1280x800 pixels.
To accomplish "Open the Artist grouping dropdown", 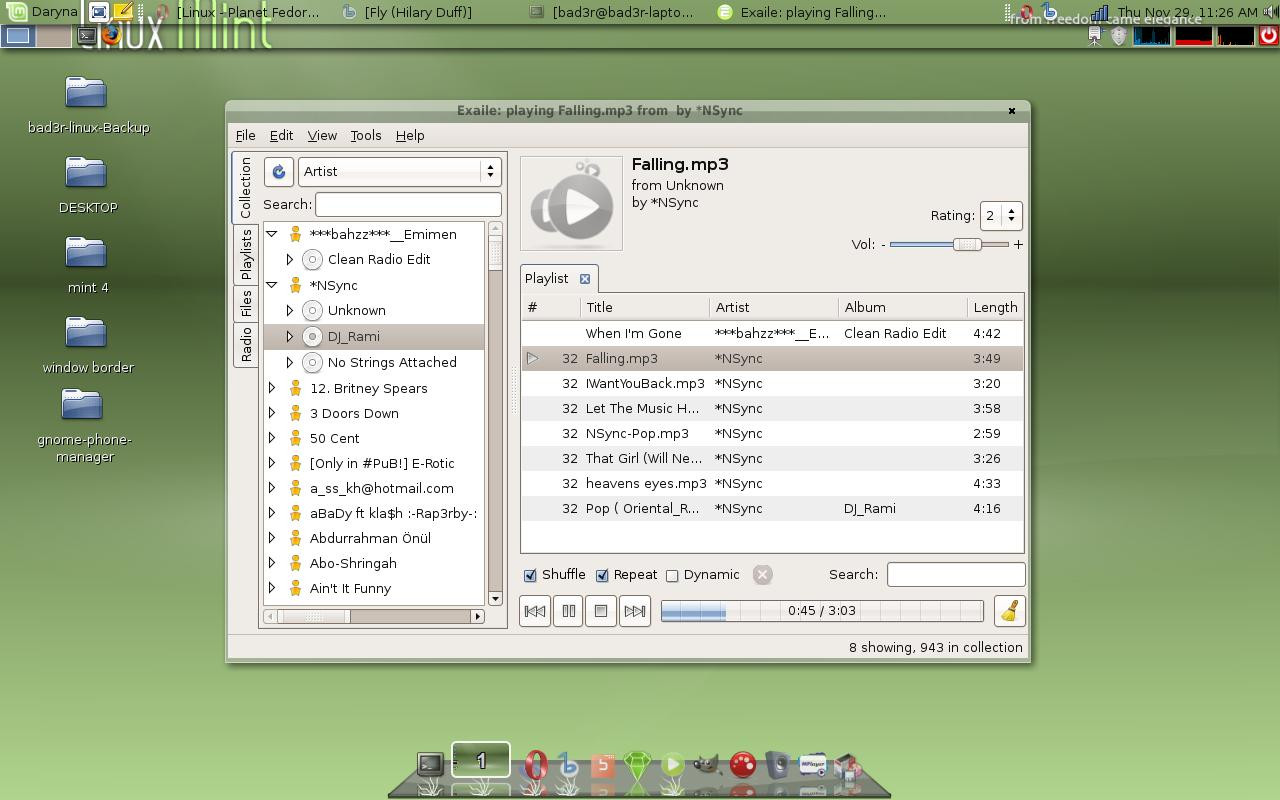I will click(399, 171).
